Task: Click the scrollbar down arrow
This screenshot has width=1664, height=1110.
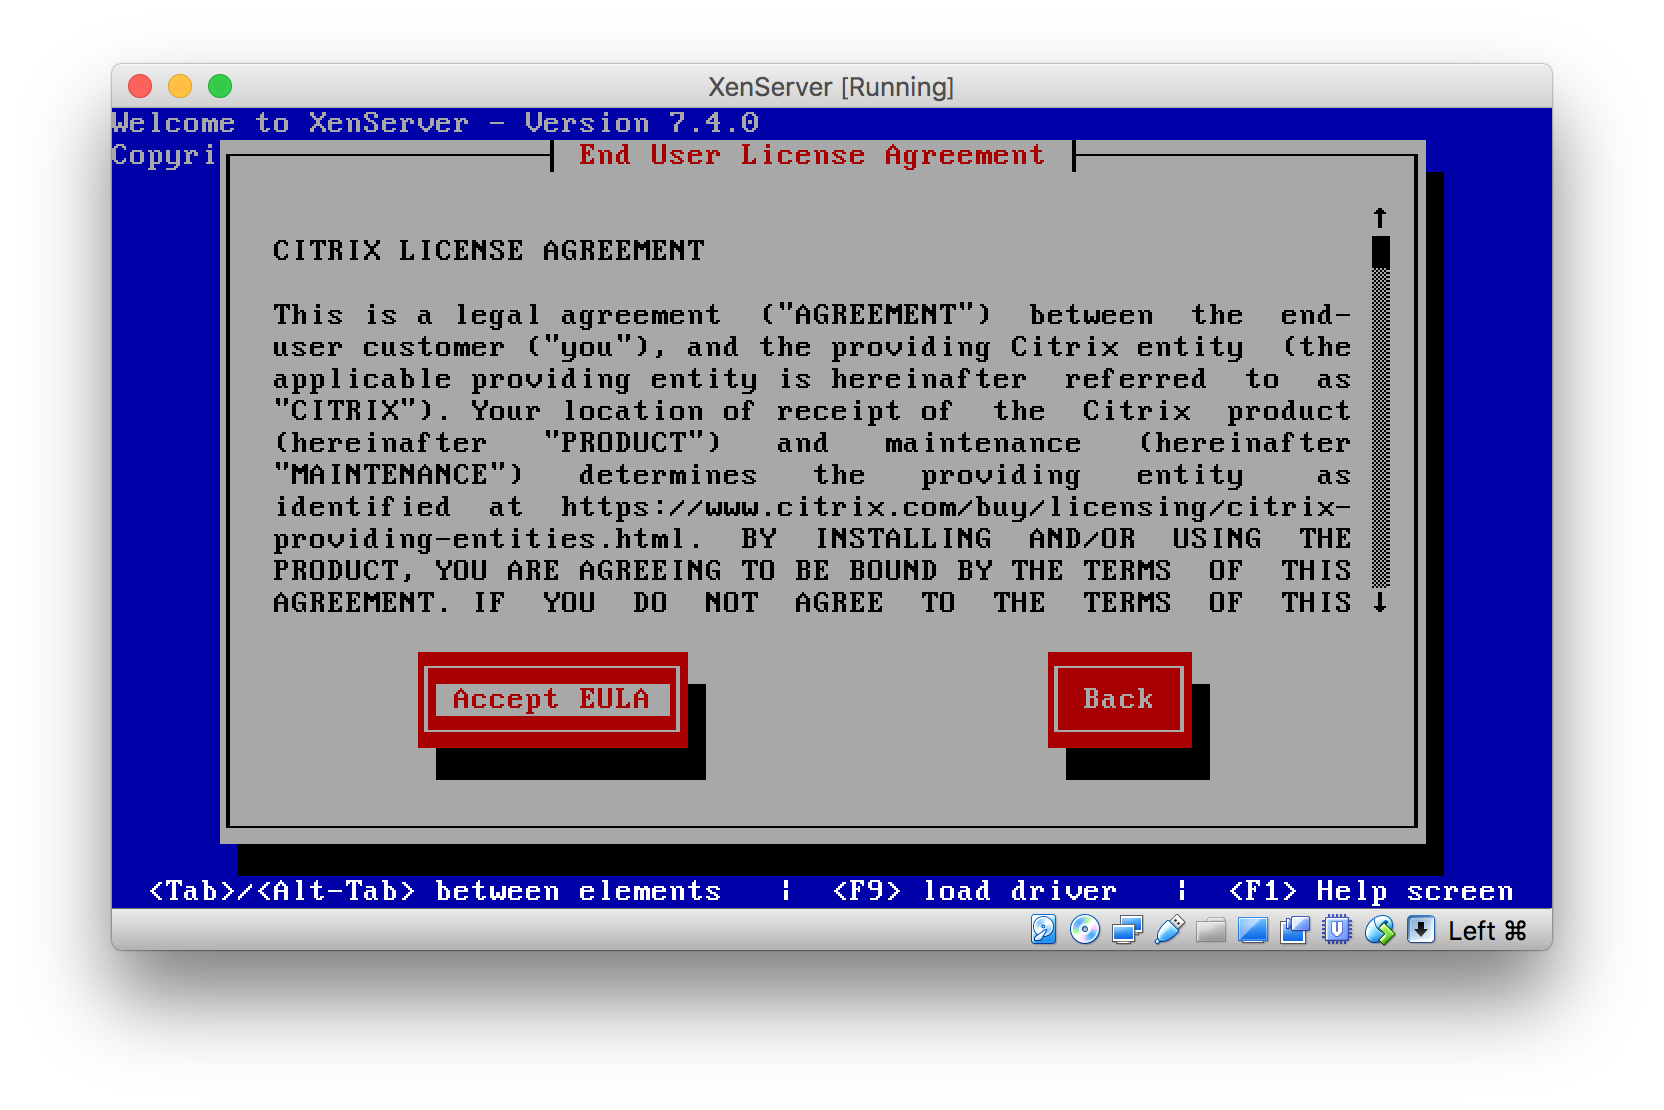Action: pyautogui.click(x=1380, y=602)
